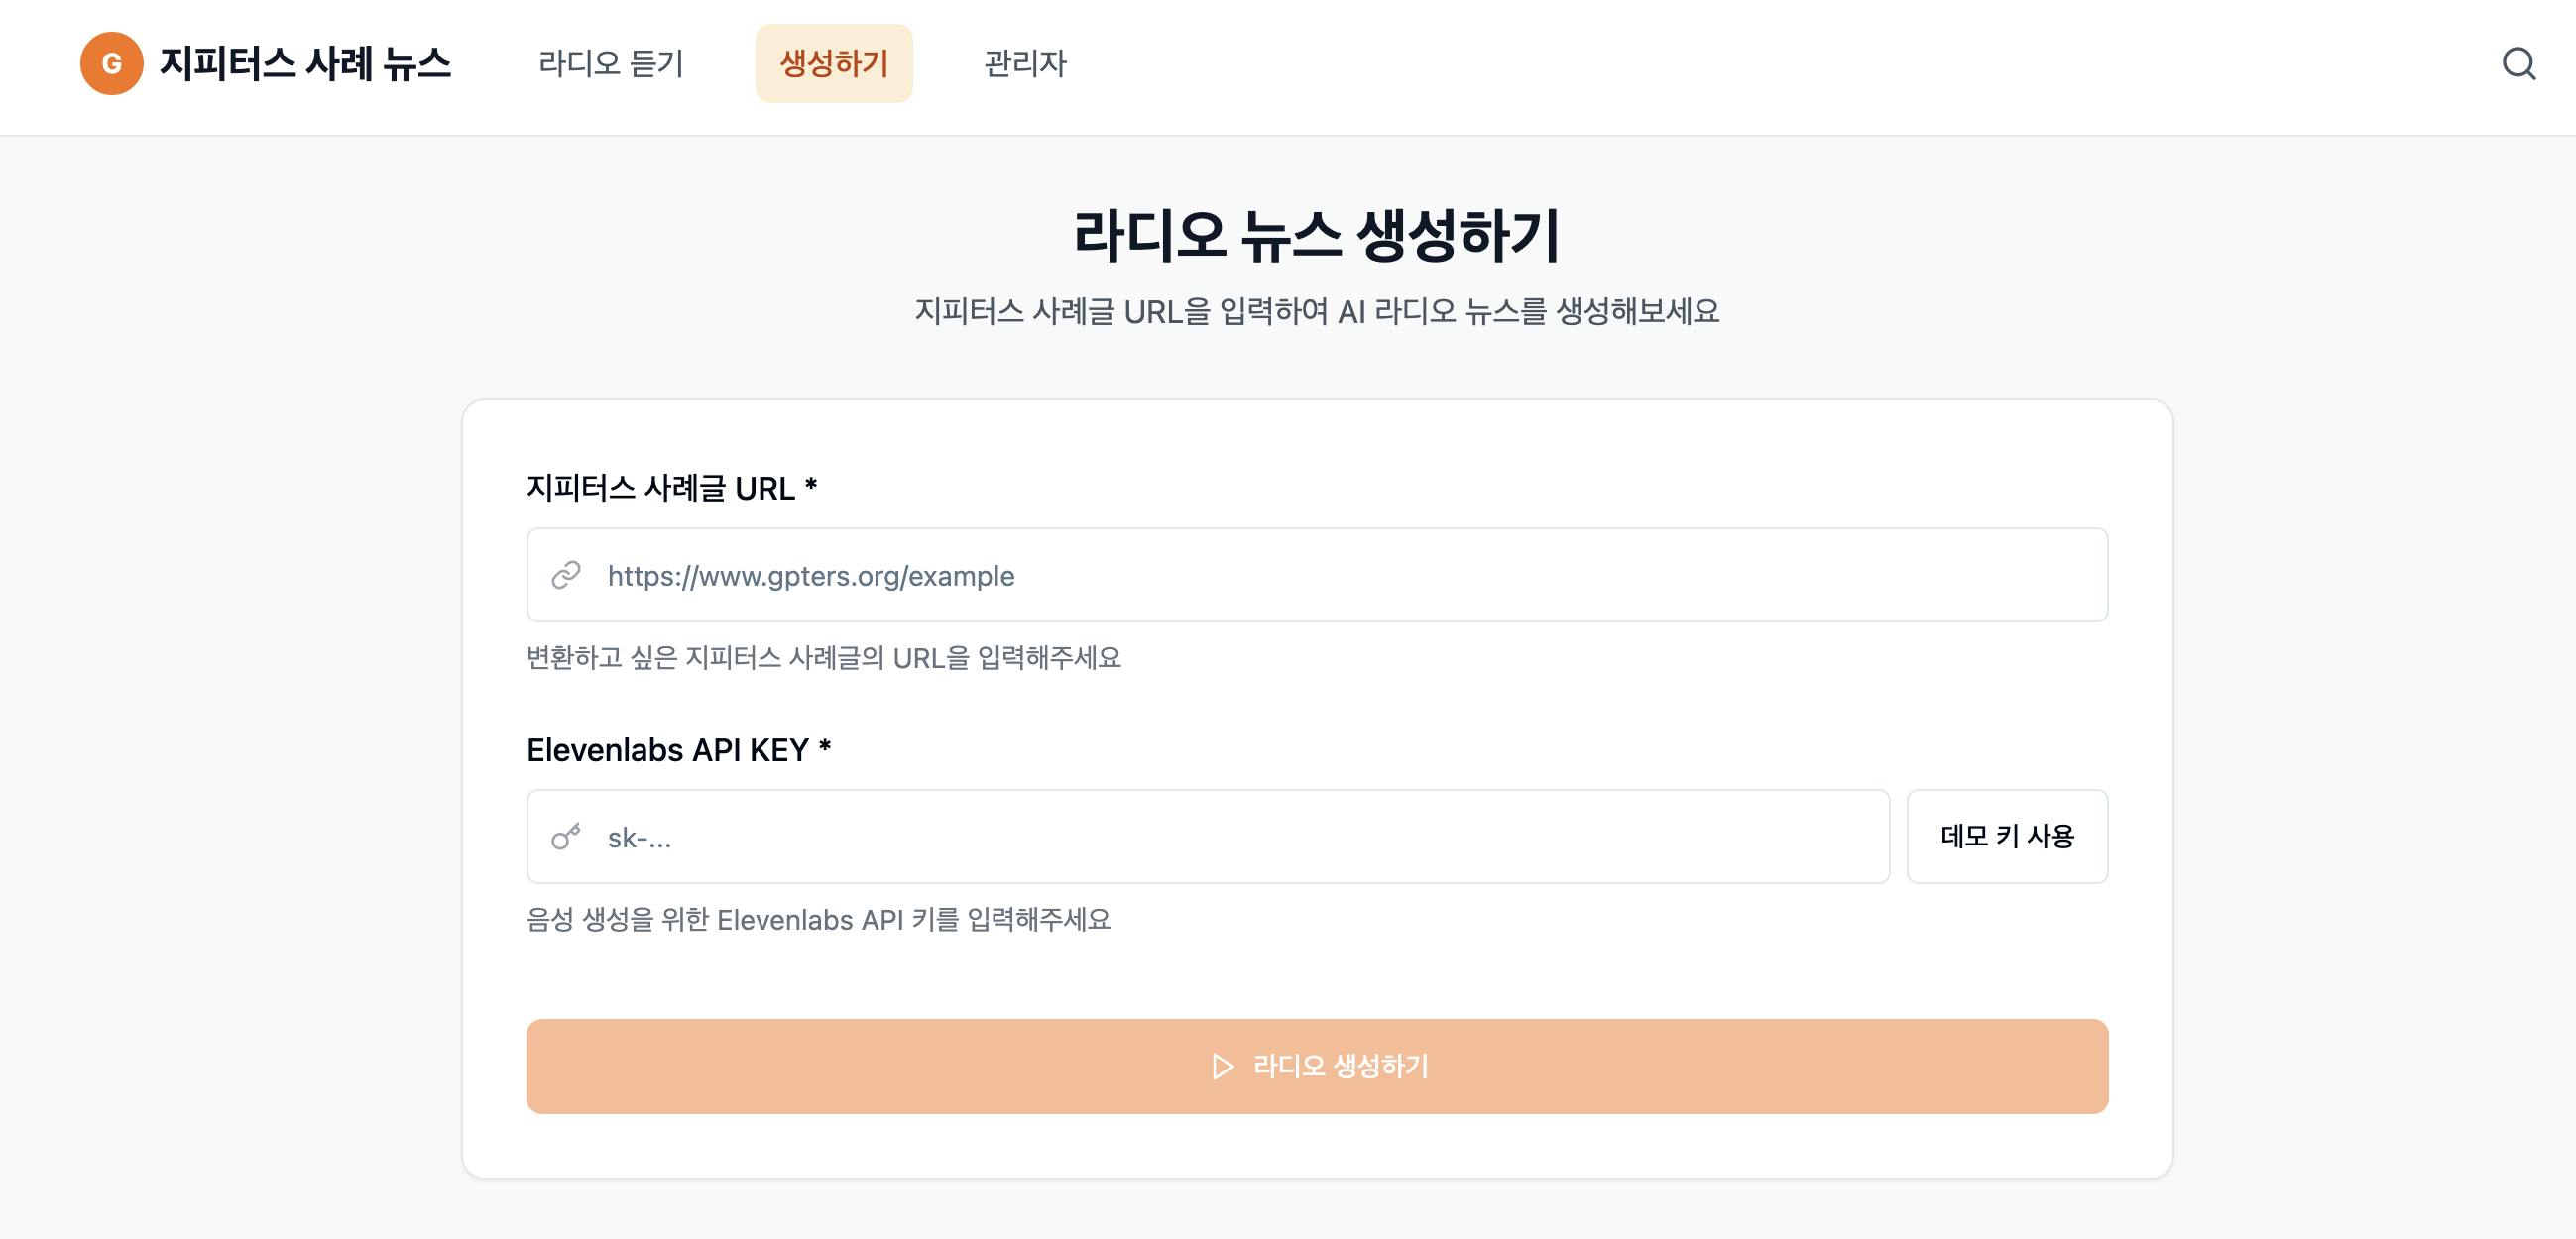Click the orange G logo icon
Viewport: 2576px width, 1239px height.
111,64
